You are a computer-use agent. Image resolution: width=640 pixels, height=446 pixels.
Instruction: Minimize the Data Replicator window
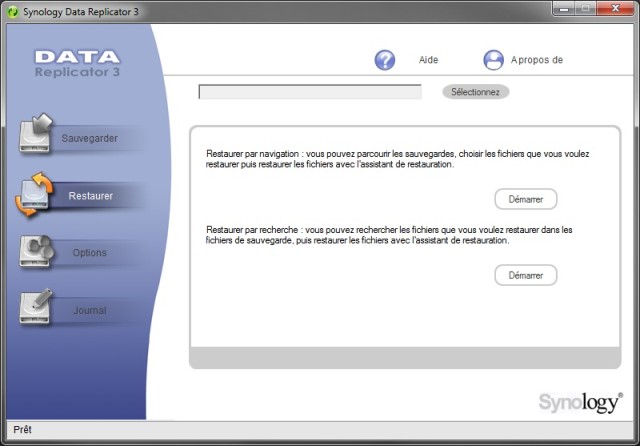564,8
